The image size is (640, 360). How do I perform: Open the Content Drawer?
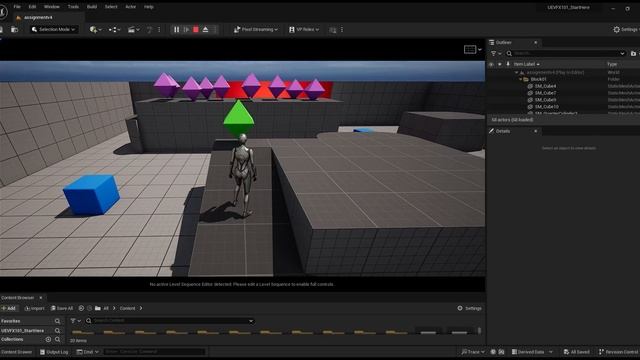(16, 352)
